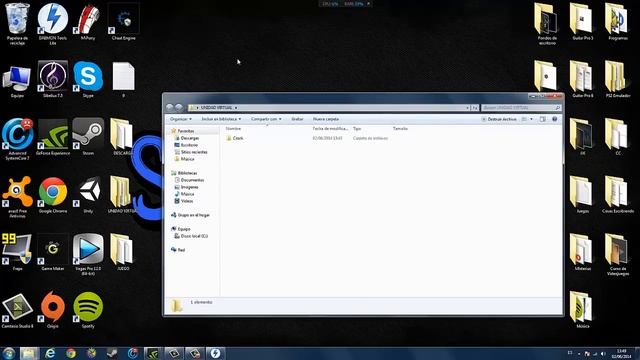Launch DAEMON Tools Lite shortcut

click(x=53, y=23)
